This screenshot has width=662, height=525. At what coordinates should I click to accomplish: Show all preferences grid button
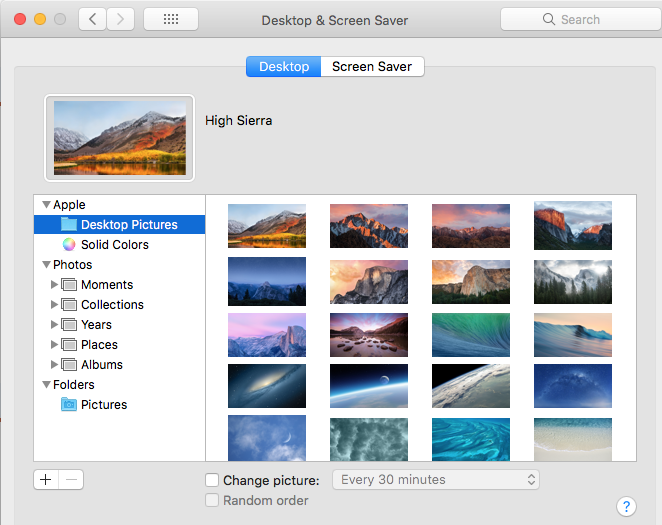(171, 19)
